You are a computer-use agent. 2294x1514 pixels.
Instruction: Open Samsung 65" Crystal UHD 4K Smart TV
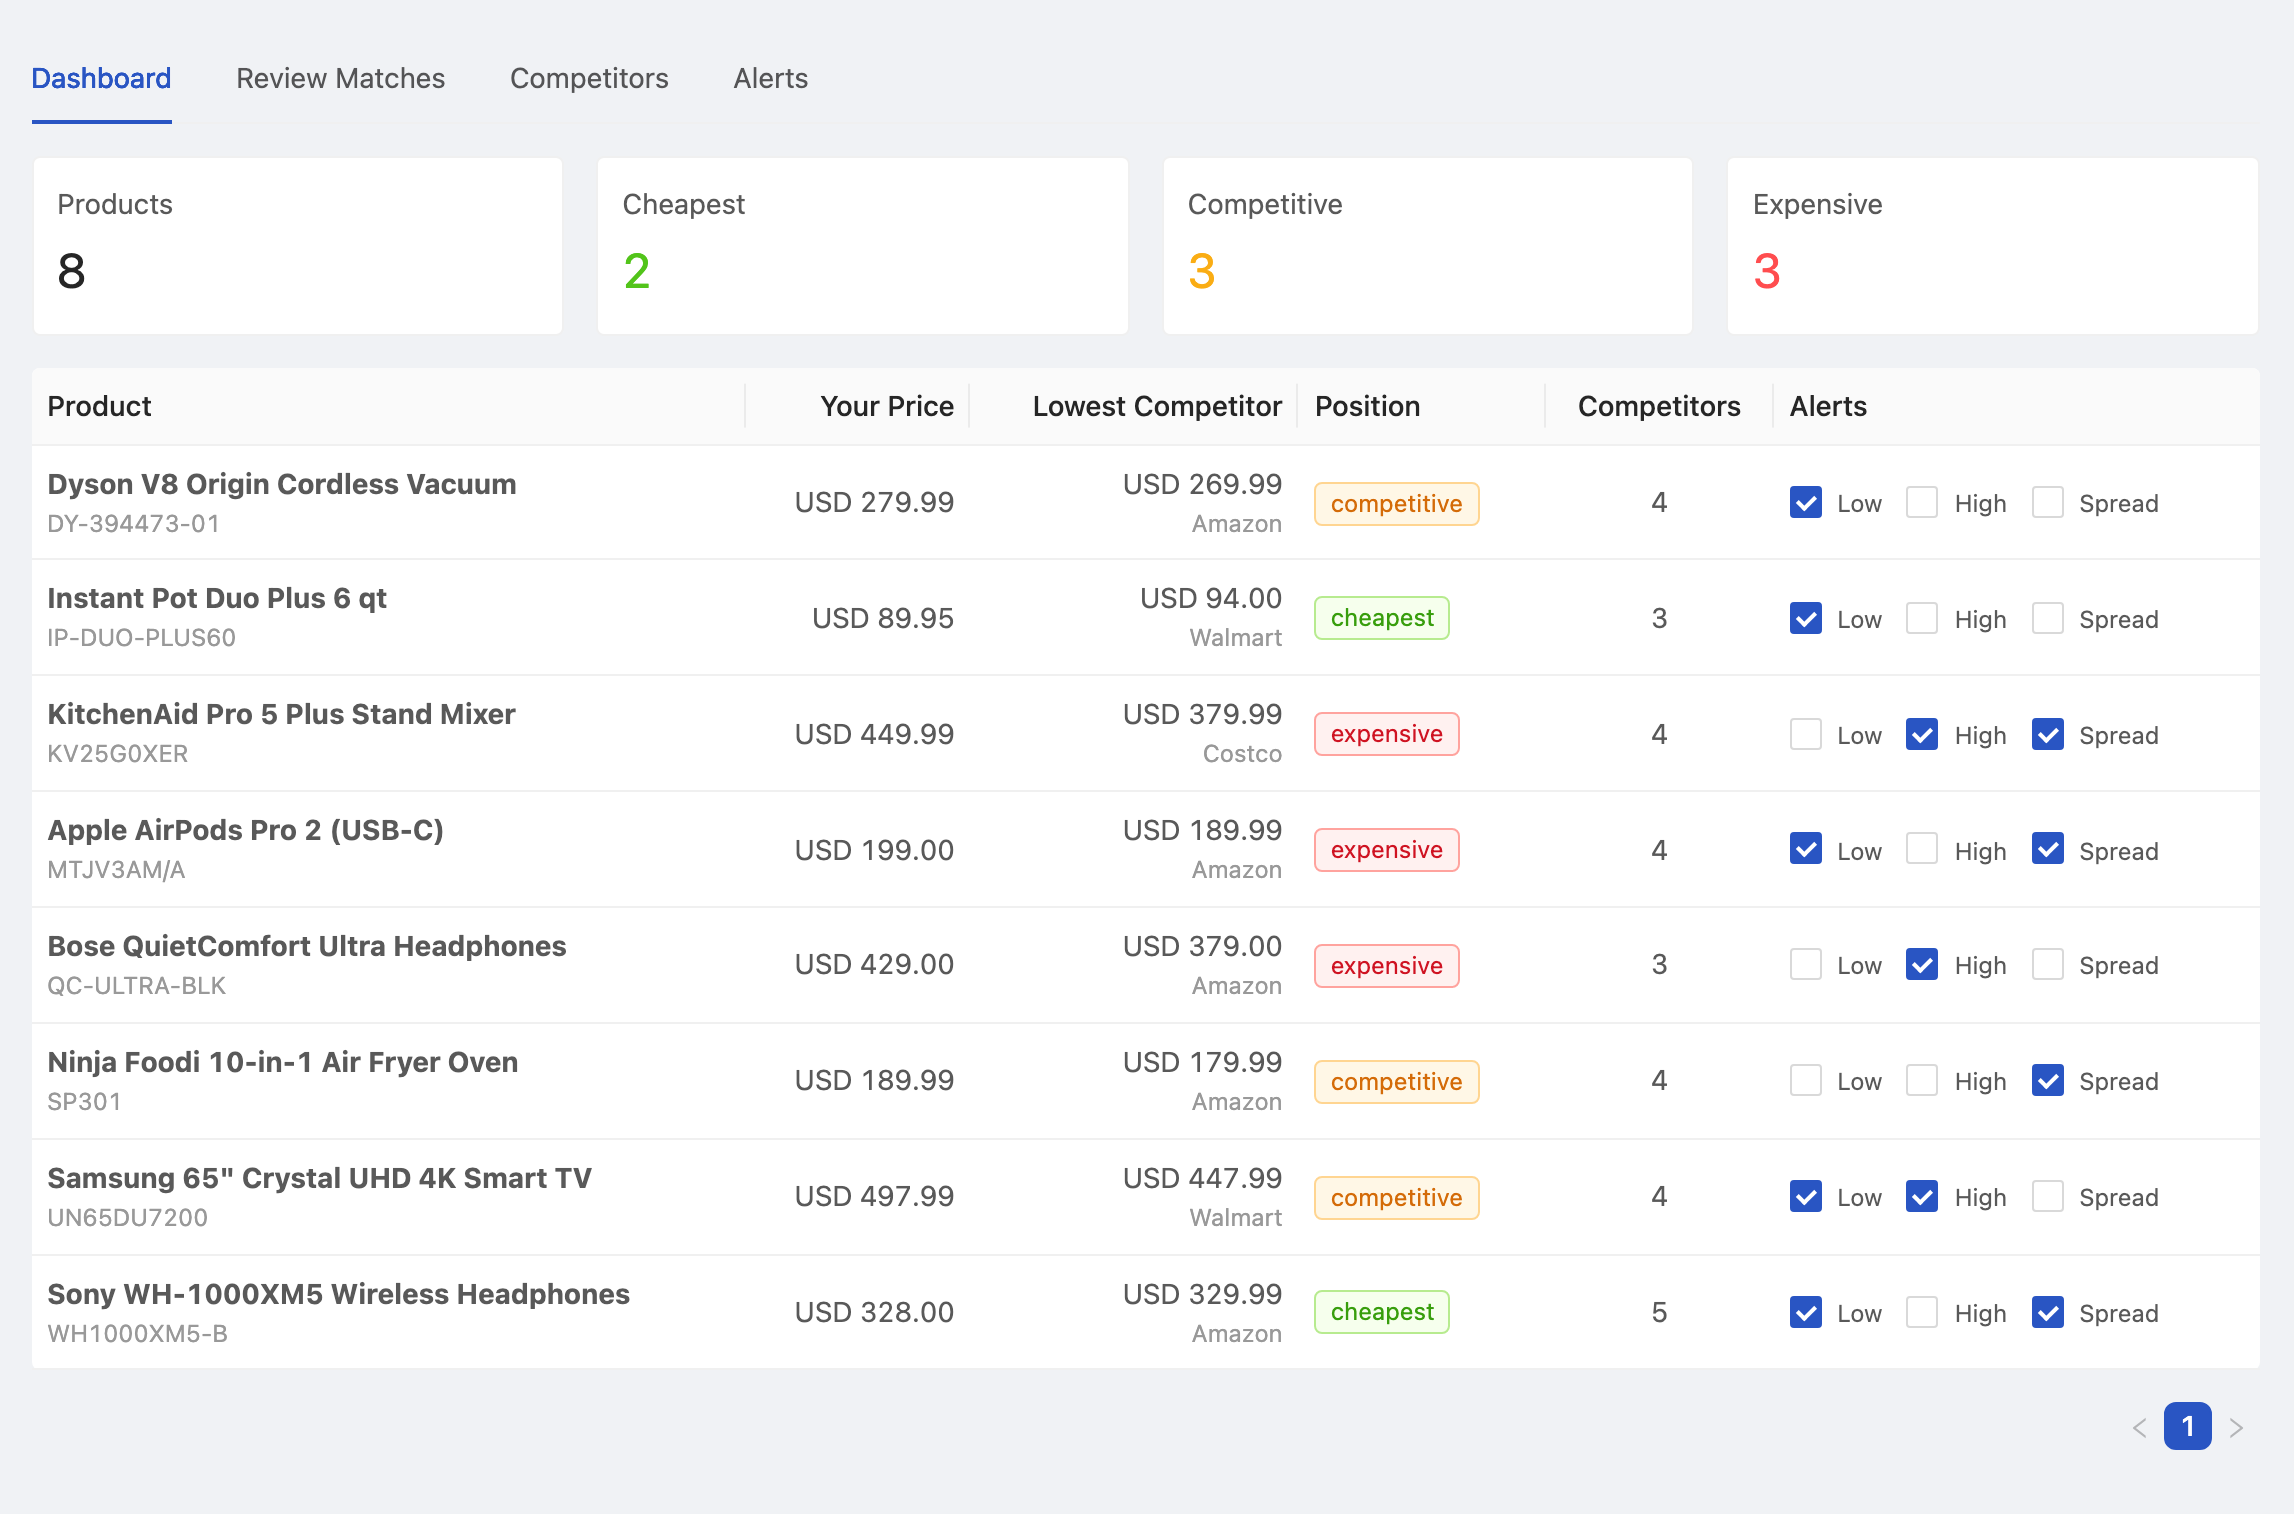click(319, 1178)
